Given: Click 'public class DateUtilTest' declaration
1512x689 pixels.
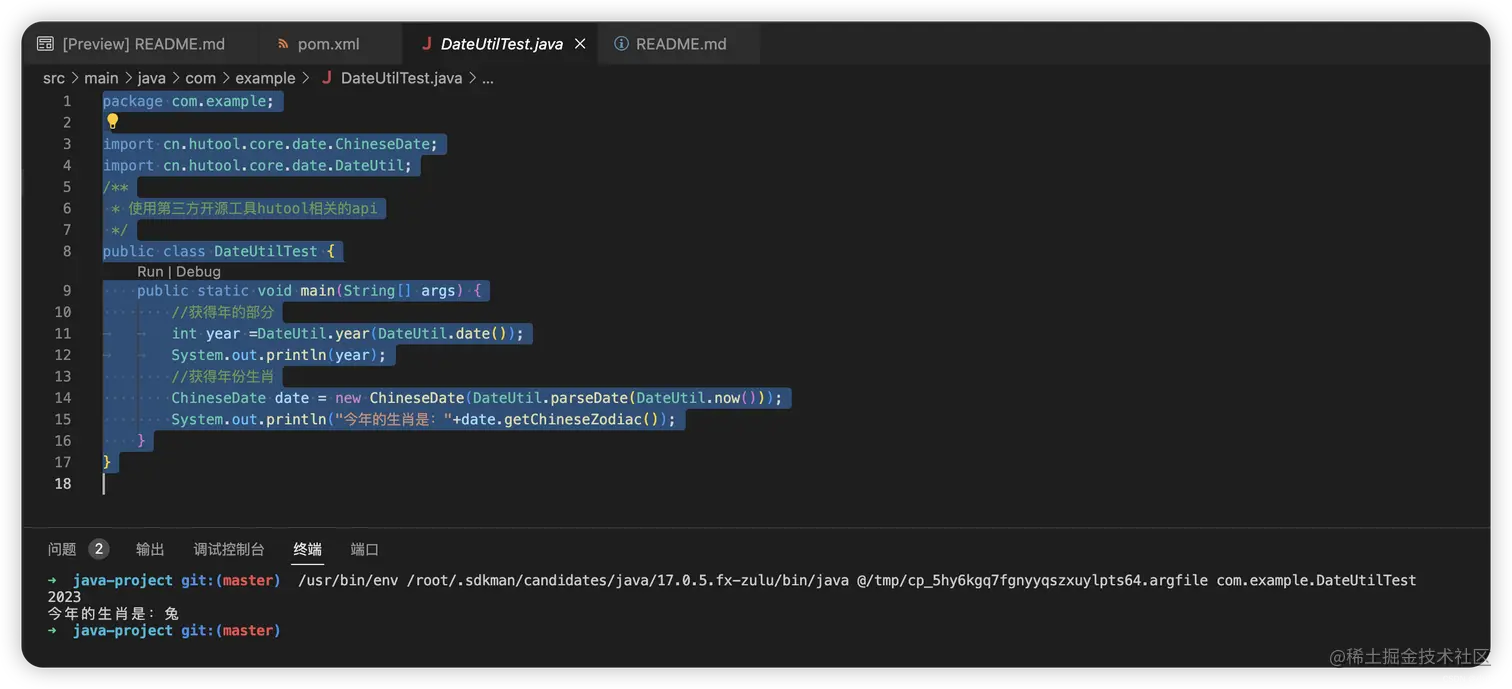Looking at the screenshot, I should coord(218,251).
